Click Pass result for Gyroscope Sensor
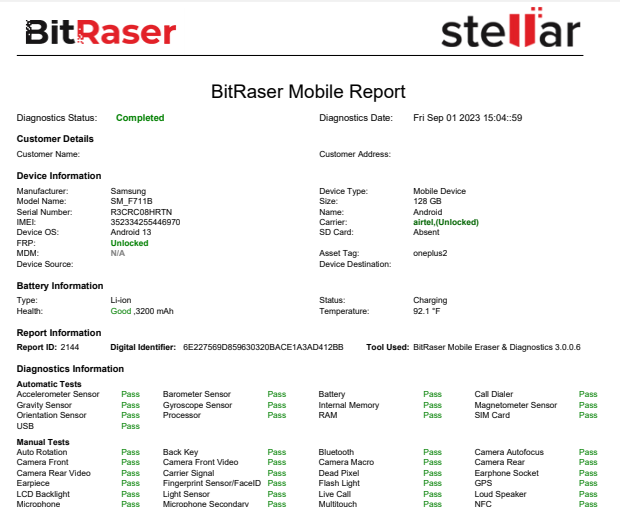The width and height of the screenshot is (620, 507). (x=277, y=405)
